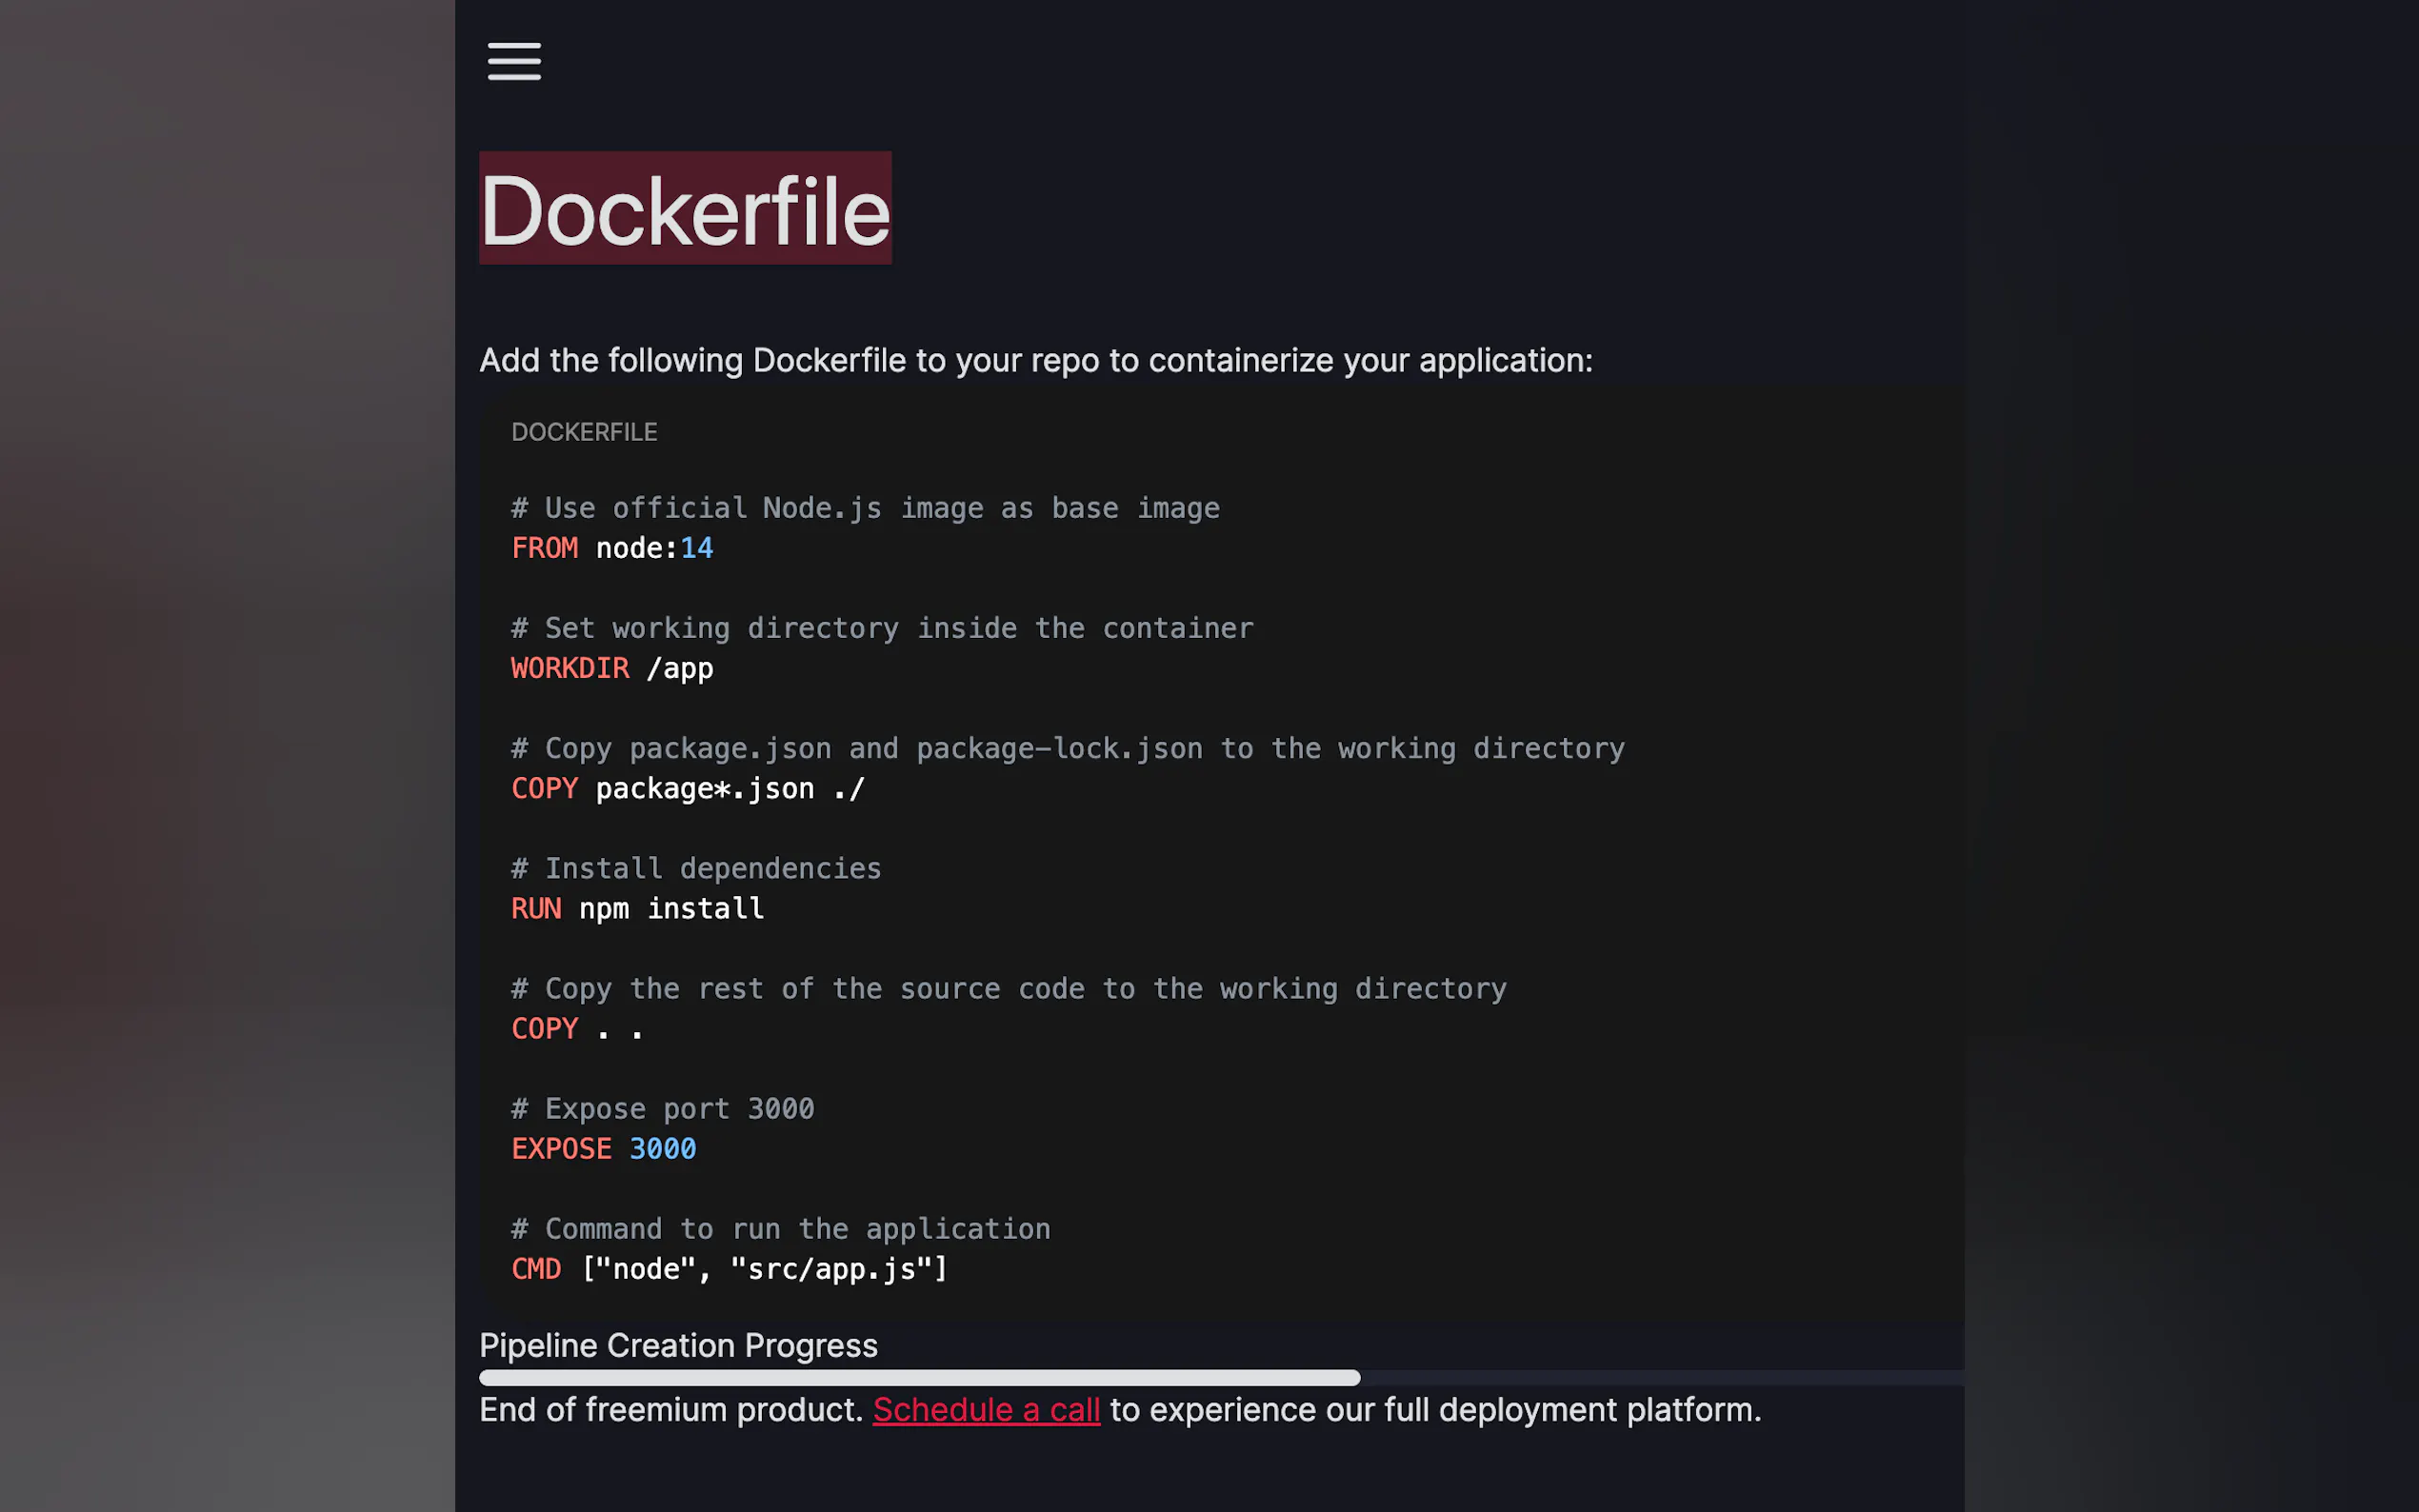Click the CMD instruction keyword
Image resolution: width=2419 pixels, height=1512 pixels.
coord(536,1269)
